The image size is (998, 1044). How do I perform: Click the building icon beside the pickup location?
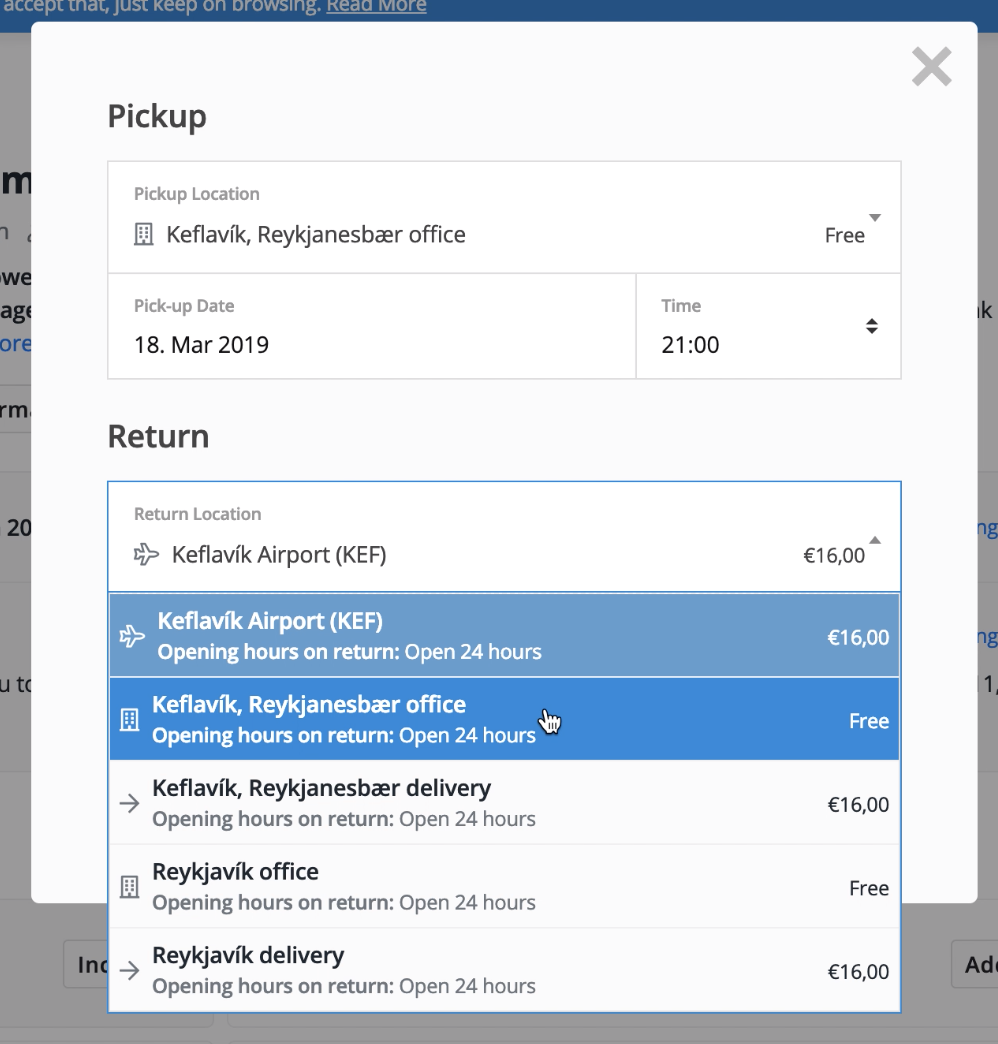[143, 235]
